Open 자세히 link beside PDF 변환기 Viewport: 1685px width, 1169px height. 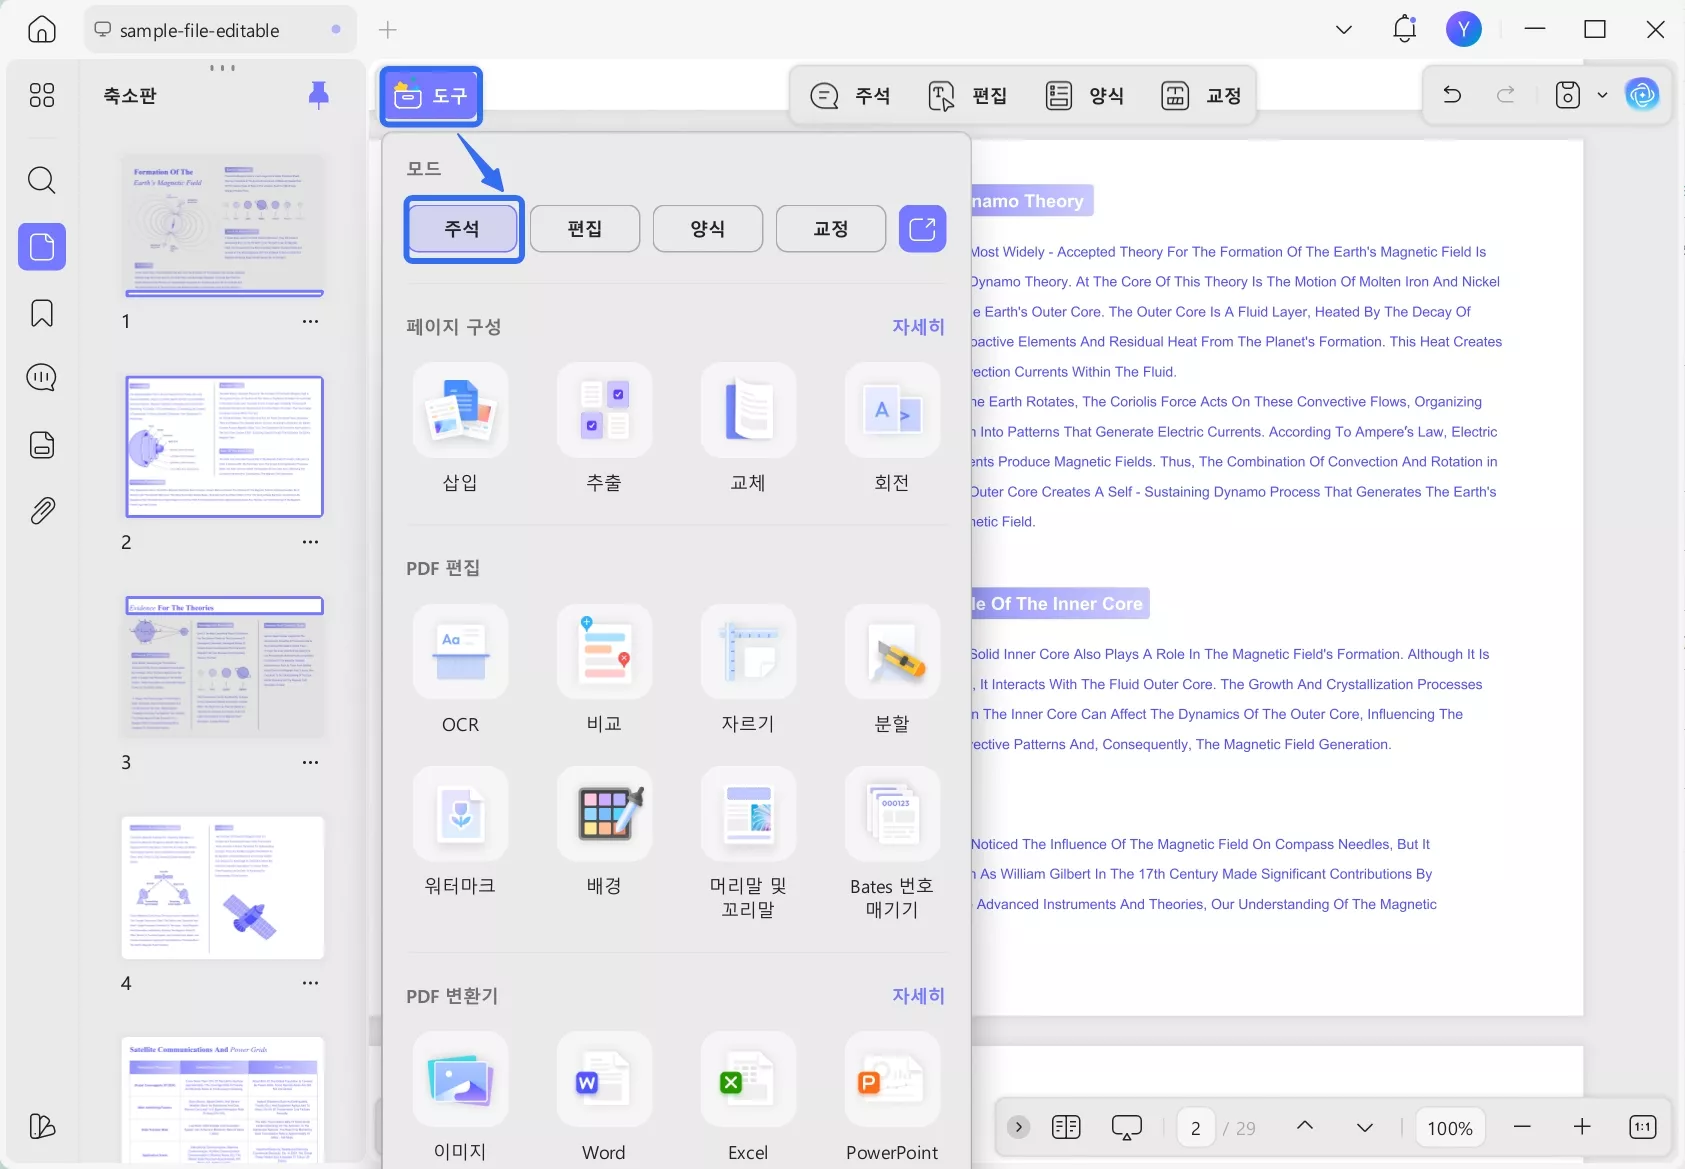click(x=918, y=996)
